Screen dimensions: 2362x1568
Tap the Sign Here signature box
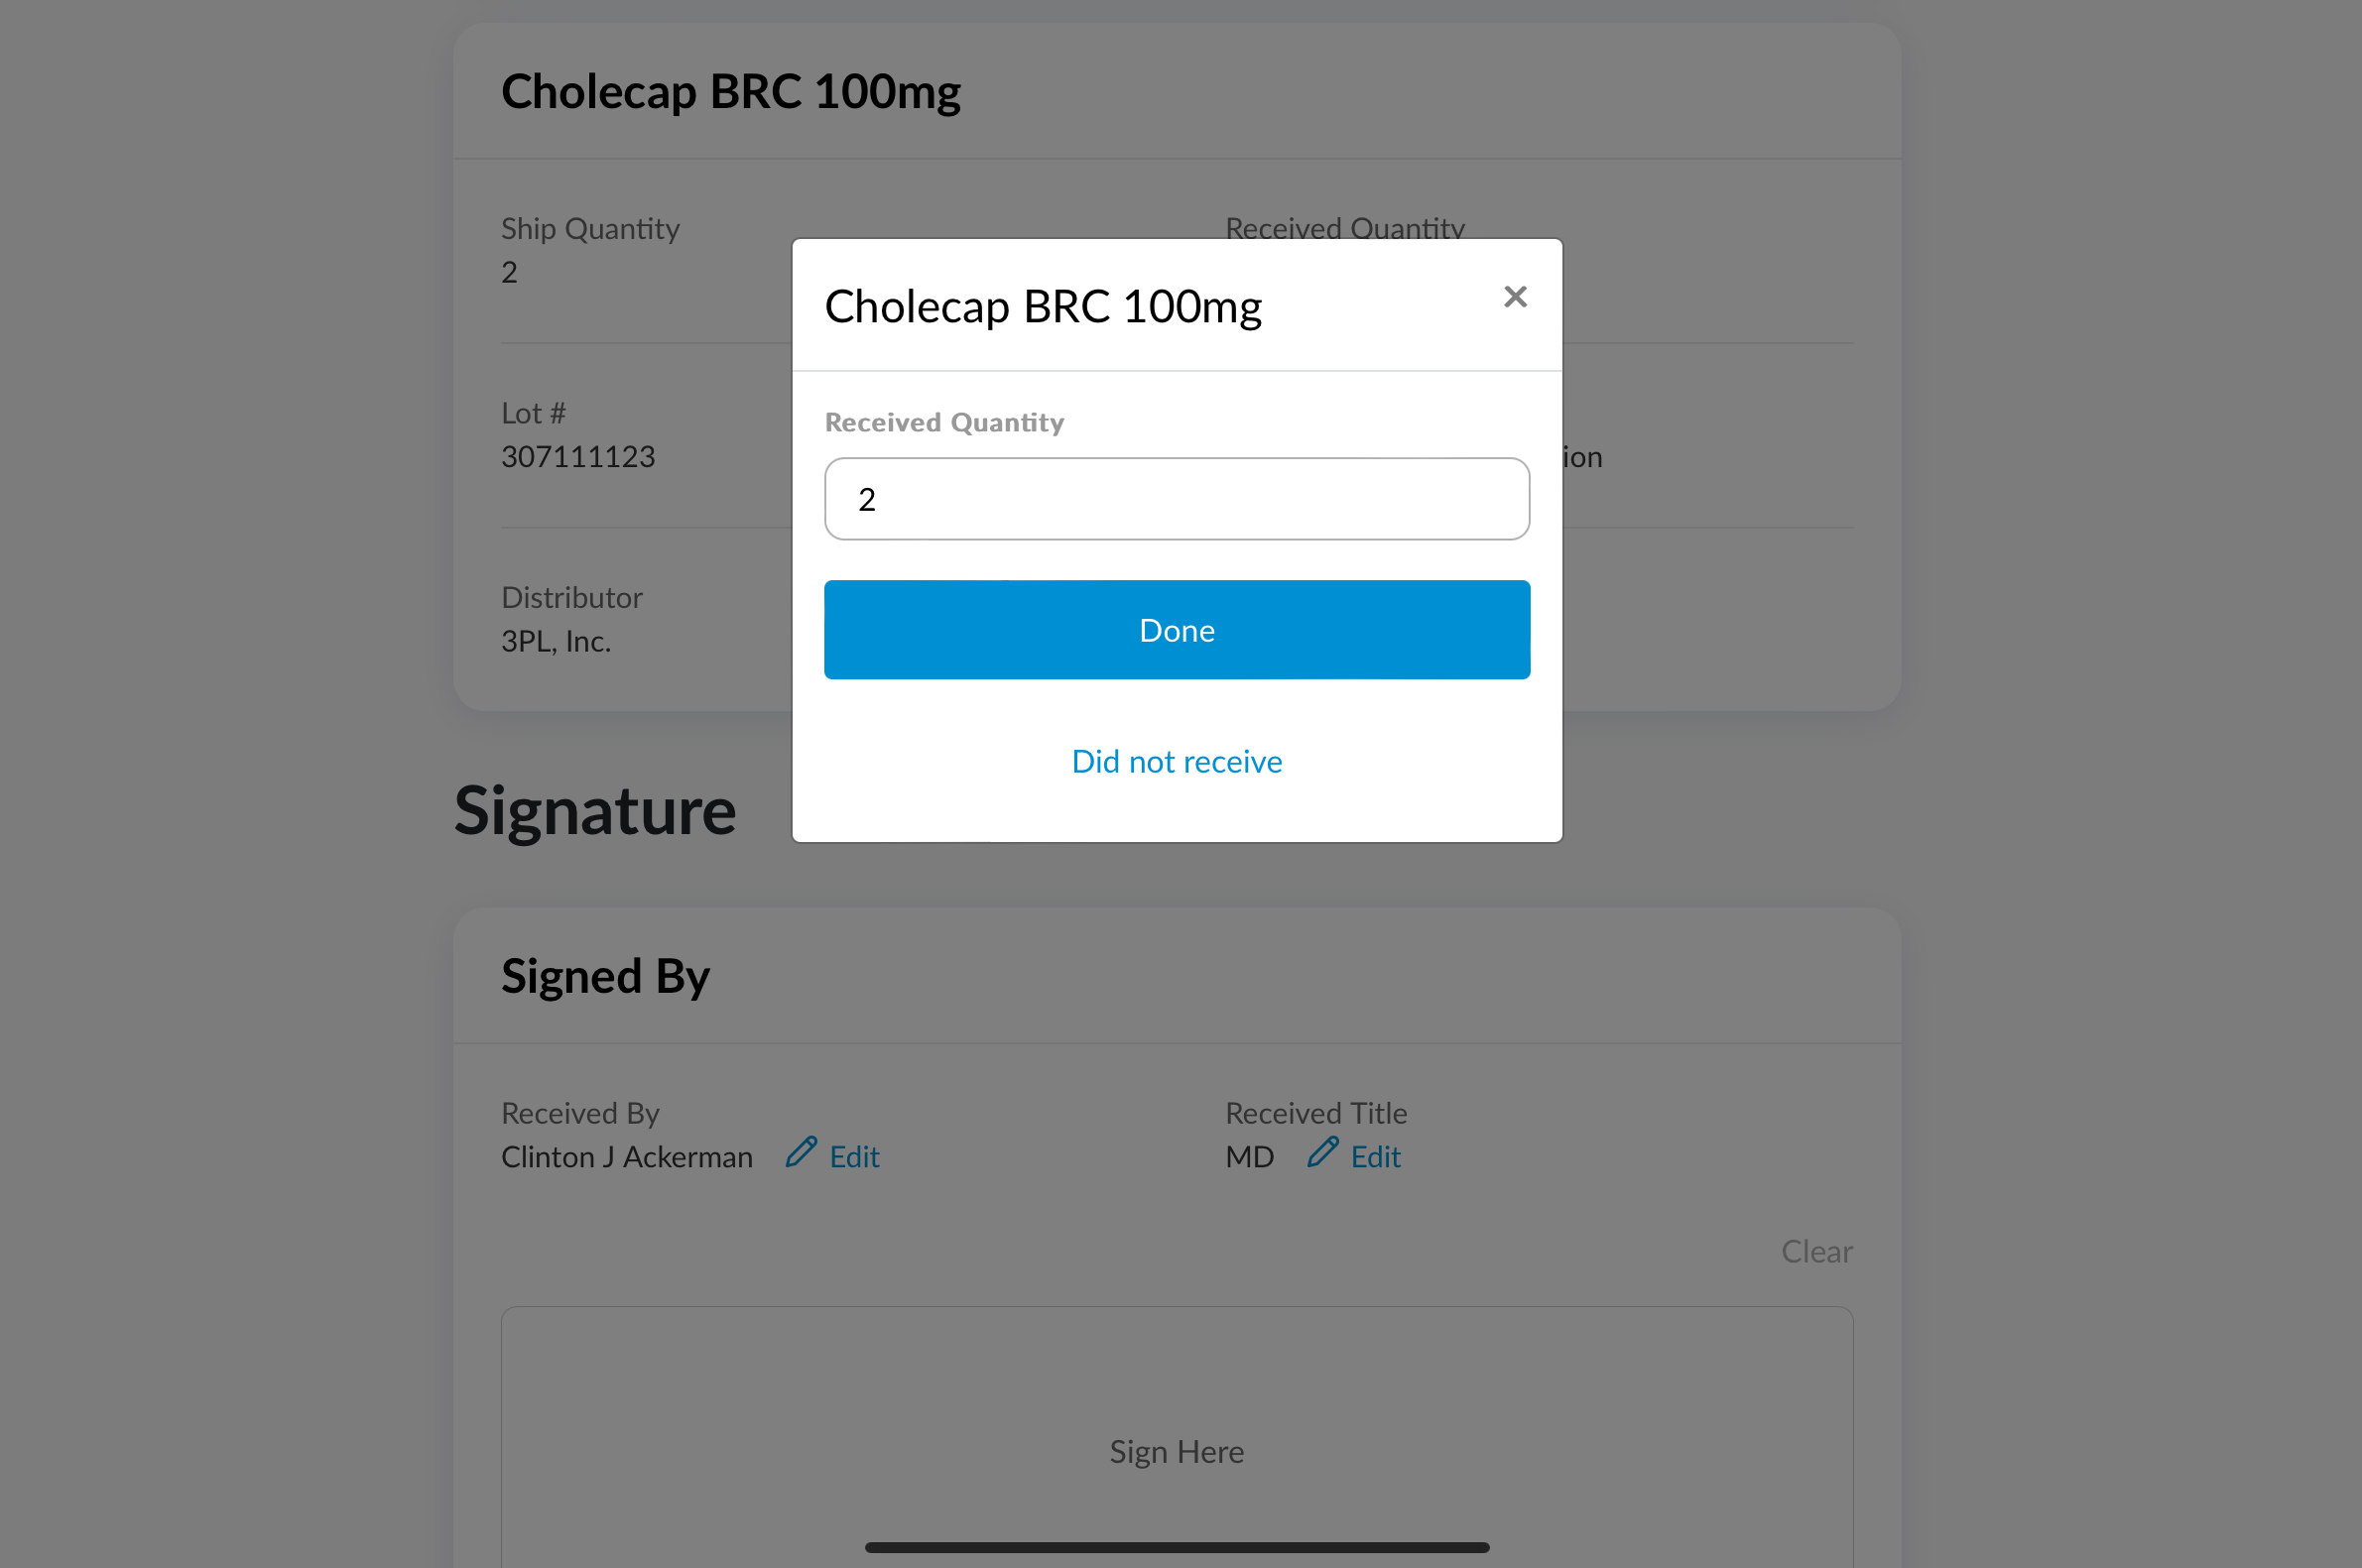1176,1440
